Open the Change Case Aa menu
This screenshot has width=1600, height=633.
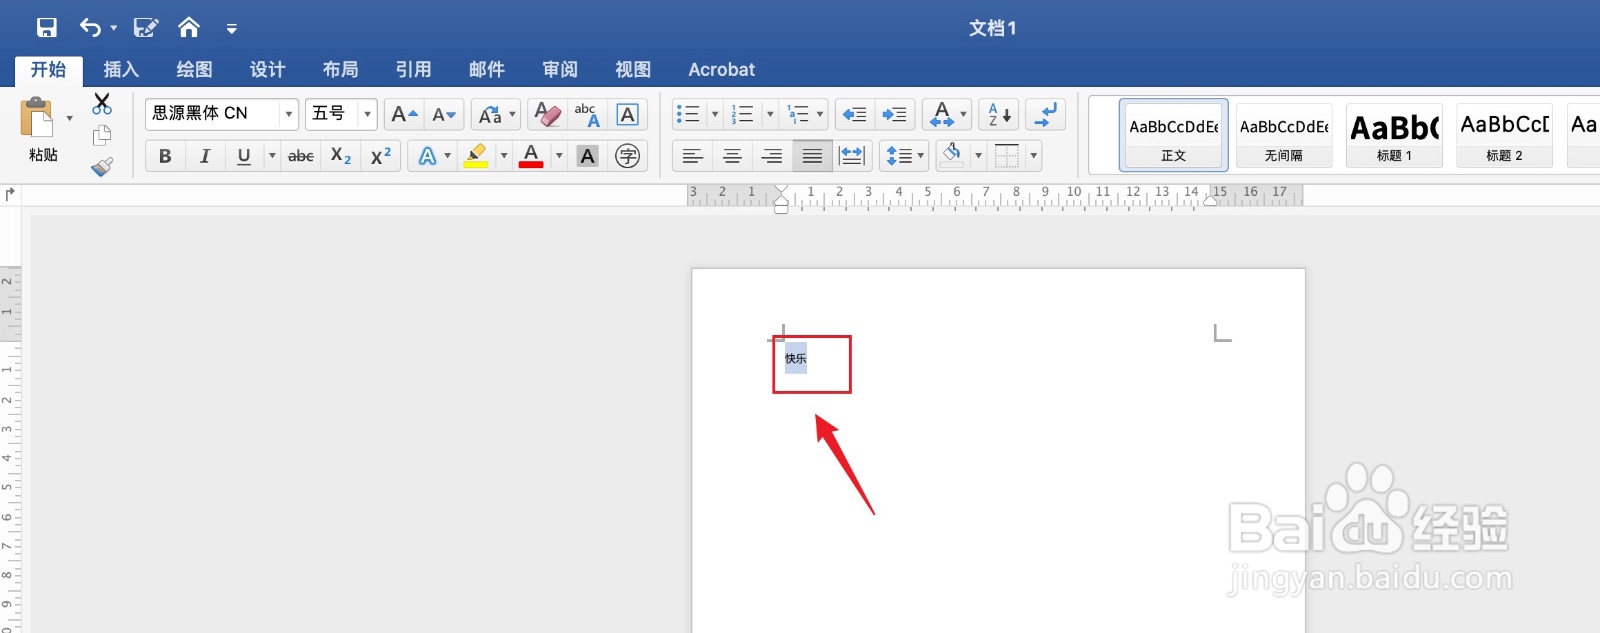point(496,114)
